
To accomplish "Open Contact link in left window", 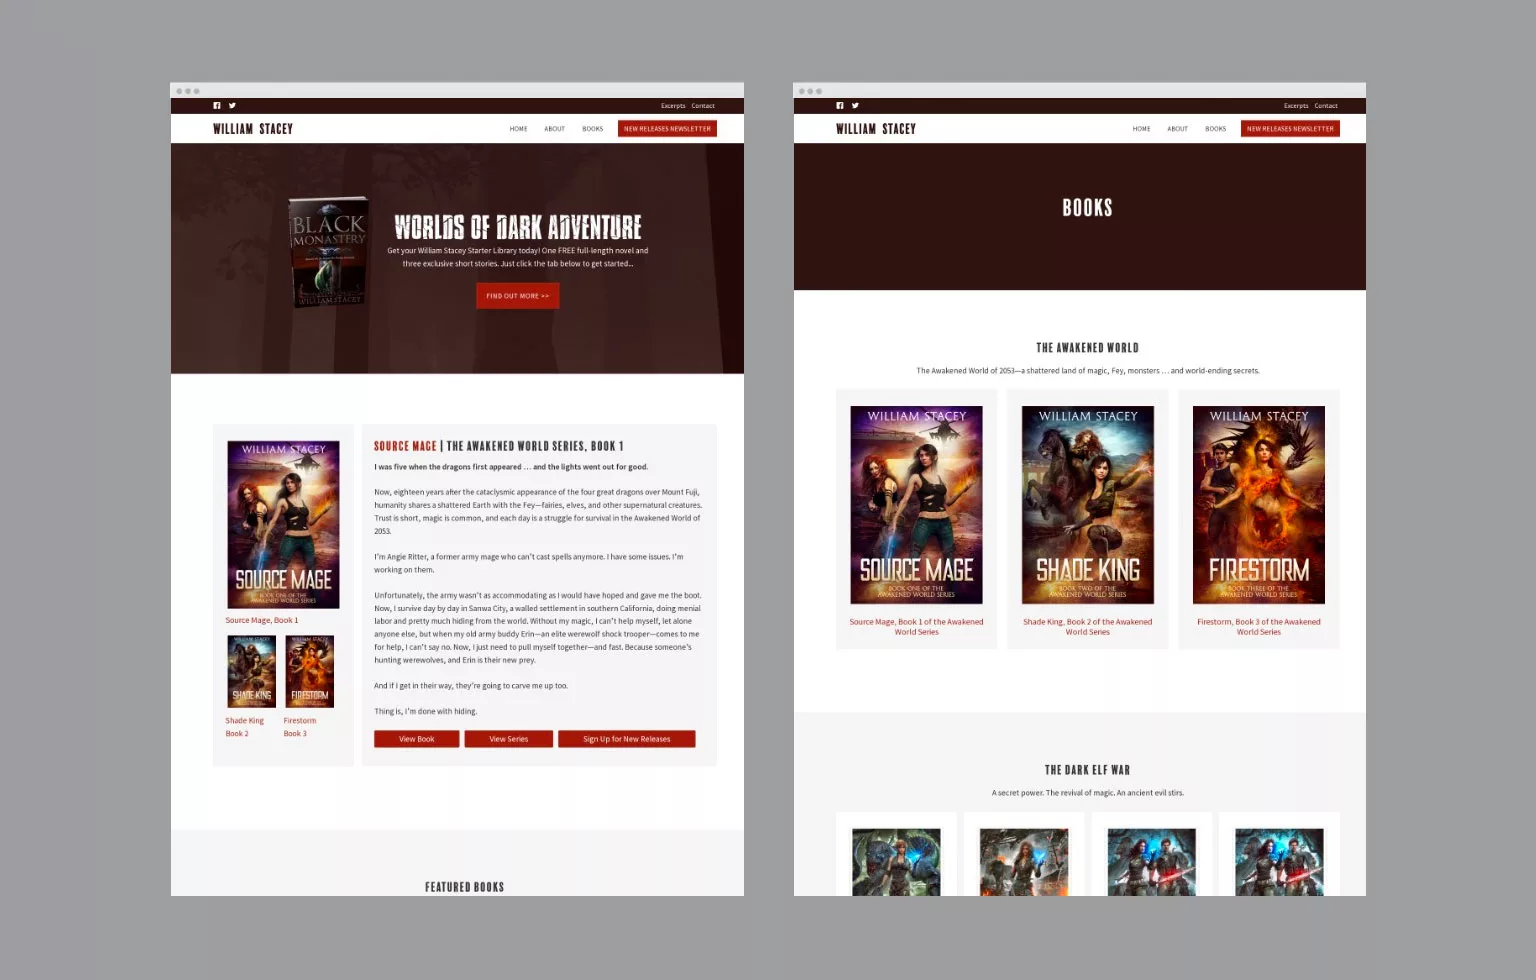I will [703, 106].
